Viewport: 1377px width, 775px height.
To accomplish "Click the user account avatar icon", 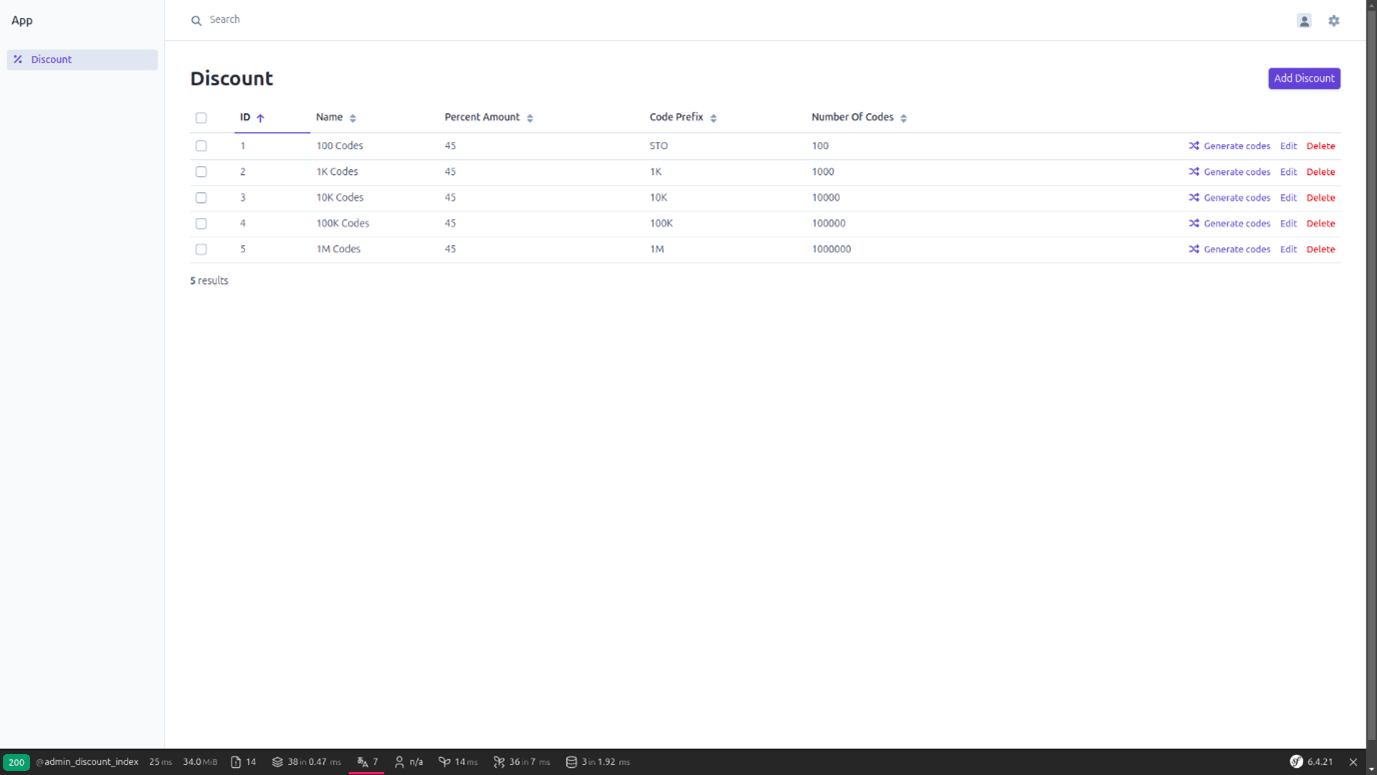I will coord(1304,20).
